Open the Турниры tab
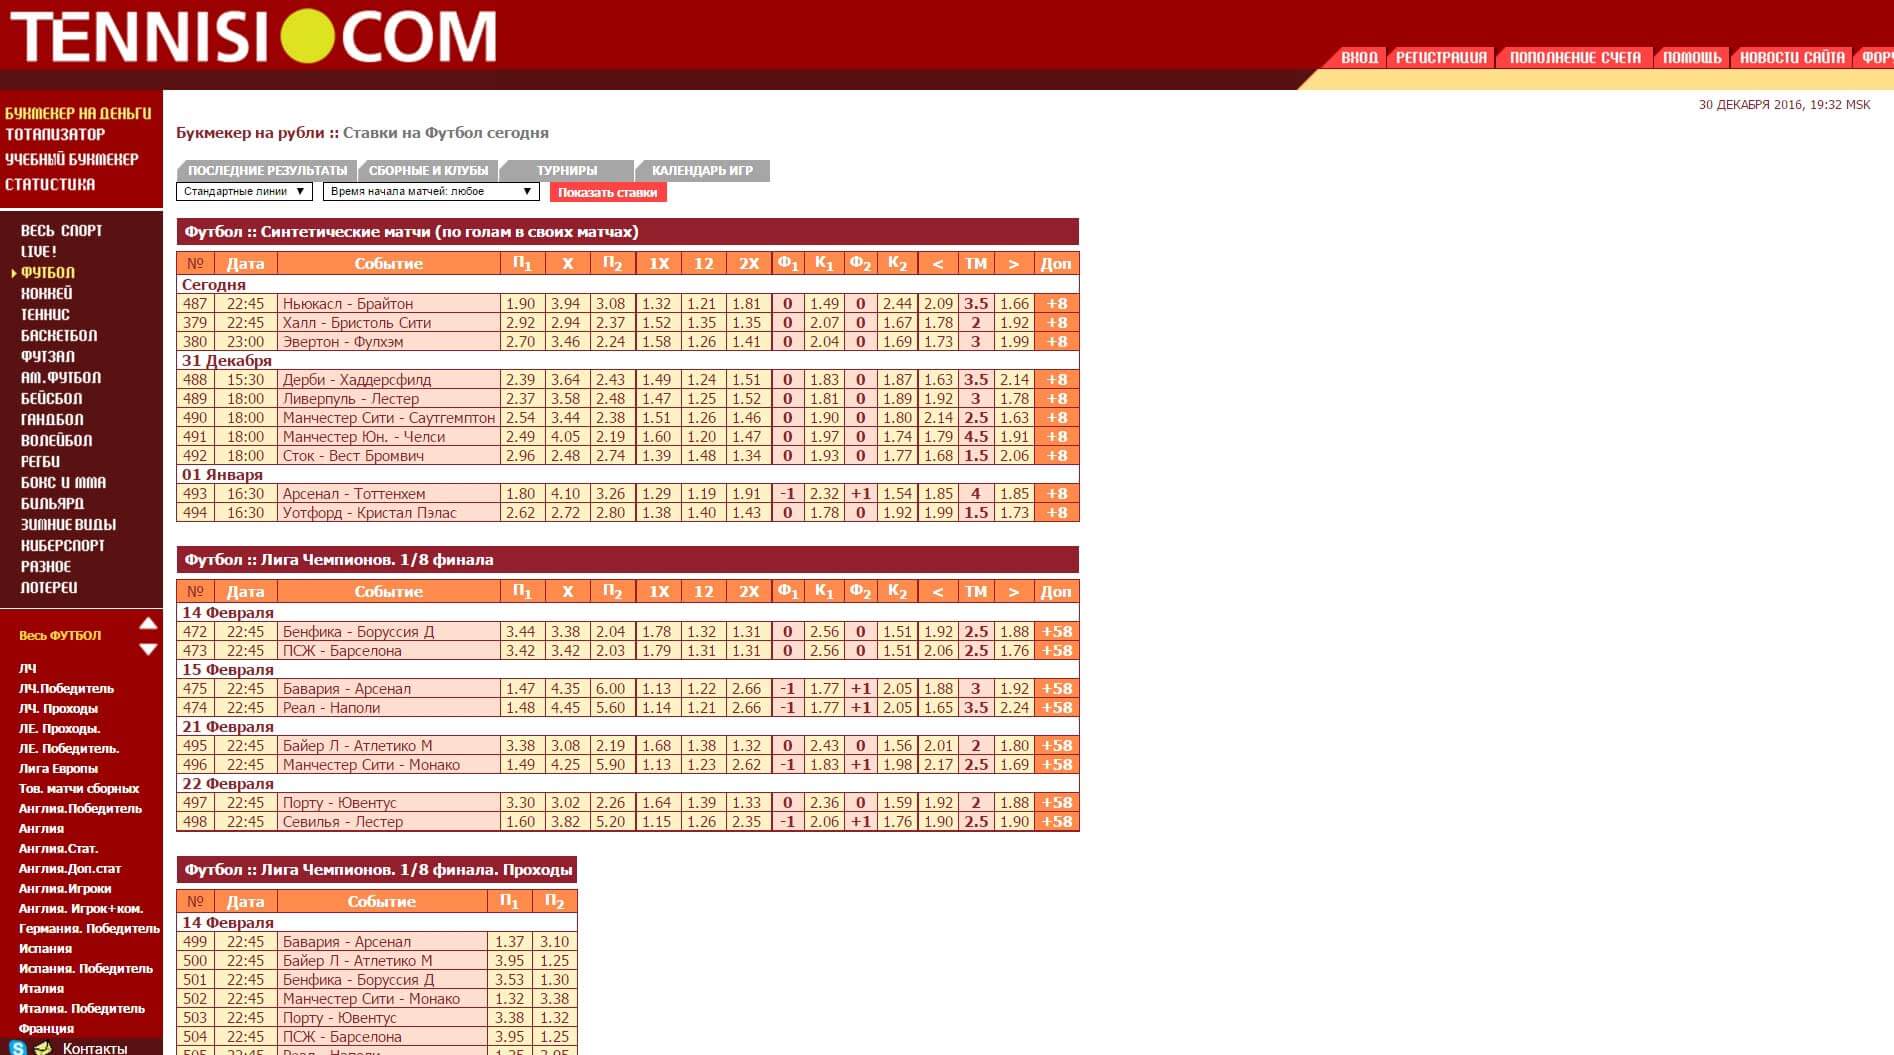1894x1055 pixels. click(x=566, y=170)
